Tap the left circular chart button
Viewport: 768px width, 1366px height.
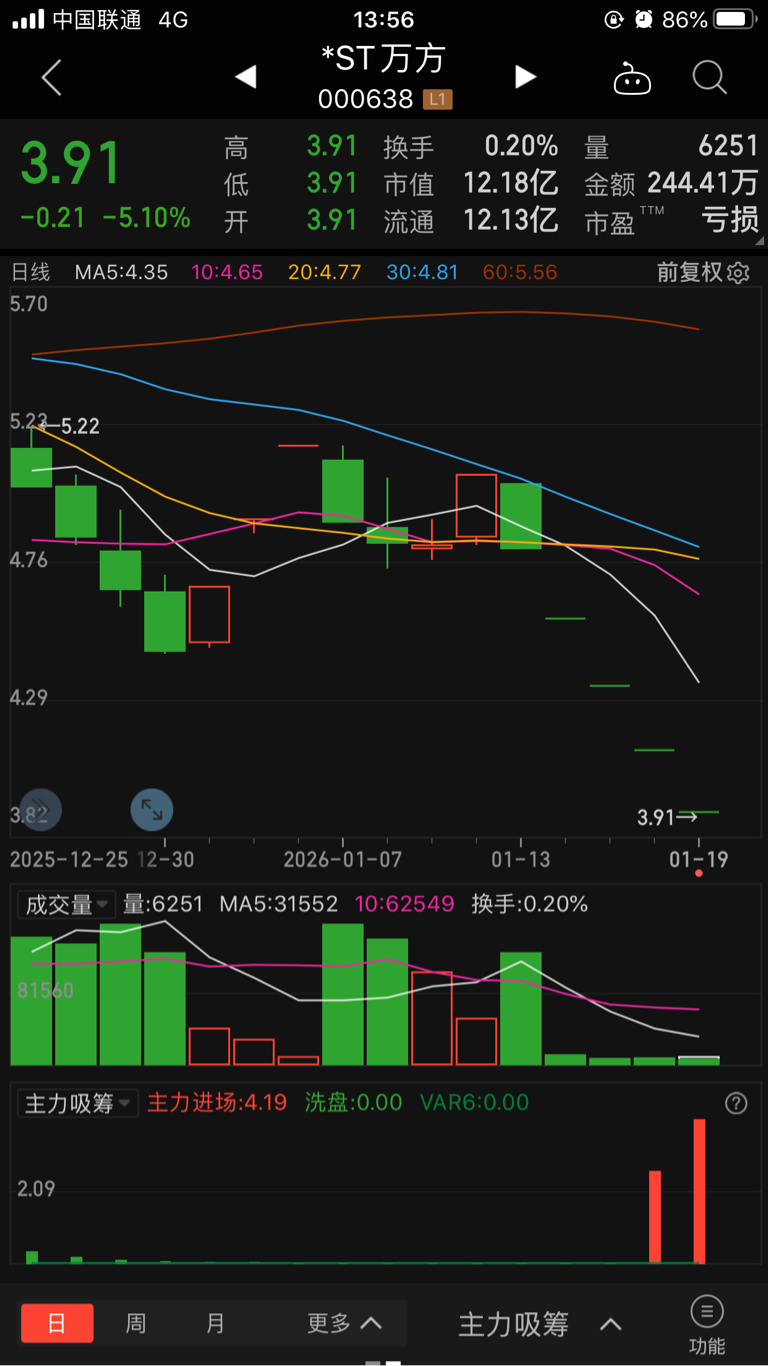[40, 810]
